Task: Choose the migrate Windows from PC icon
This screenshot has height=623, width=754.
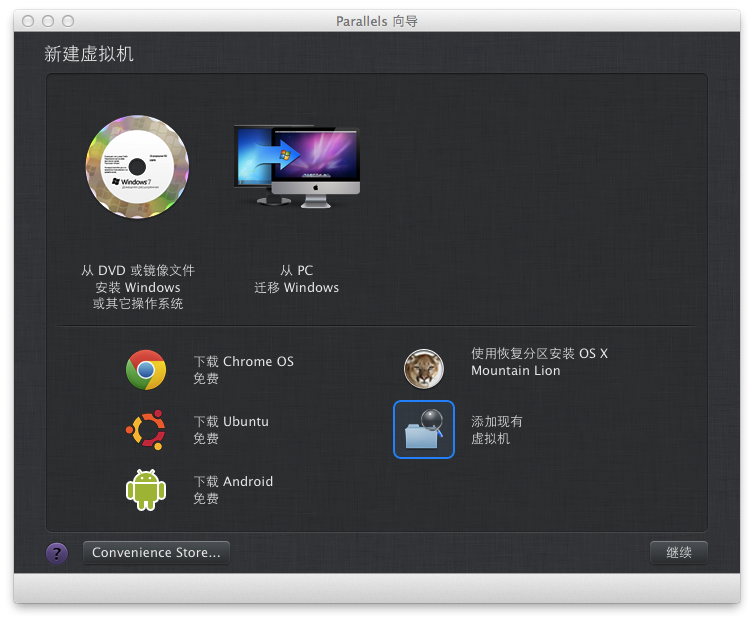Action: (x=297, y=166)
